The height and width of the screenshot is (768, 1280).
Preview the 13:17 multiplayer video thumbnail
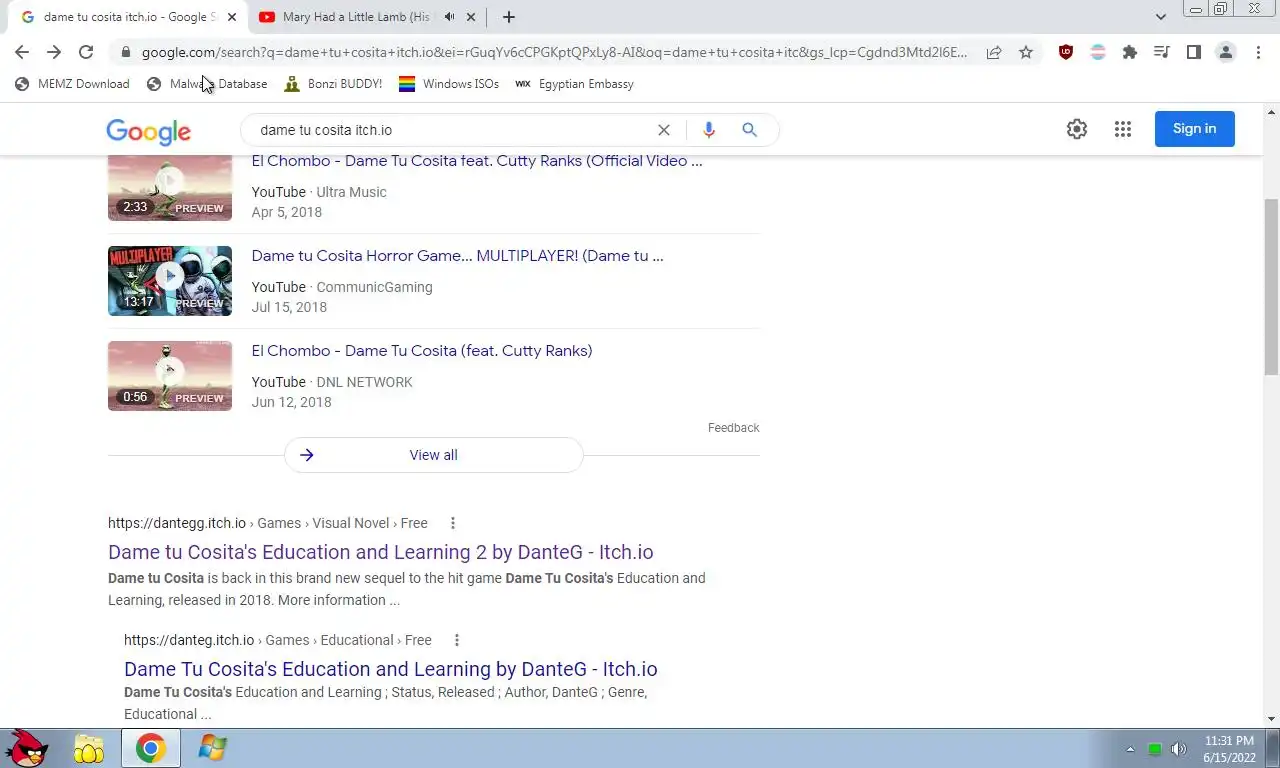pos(170,281)
